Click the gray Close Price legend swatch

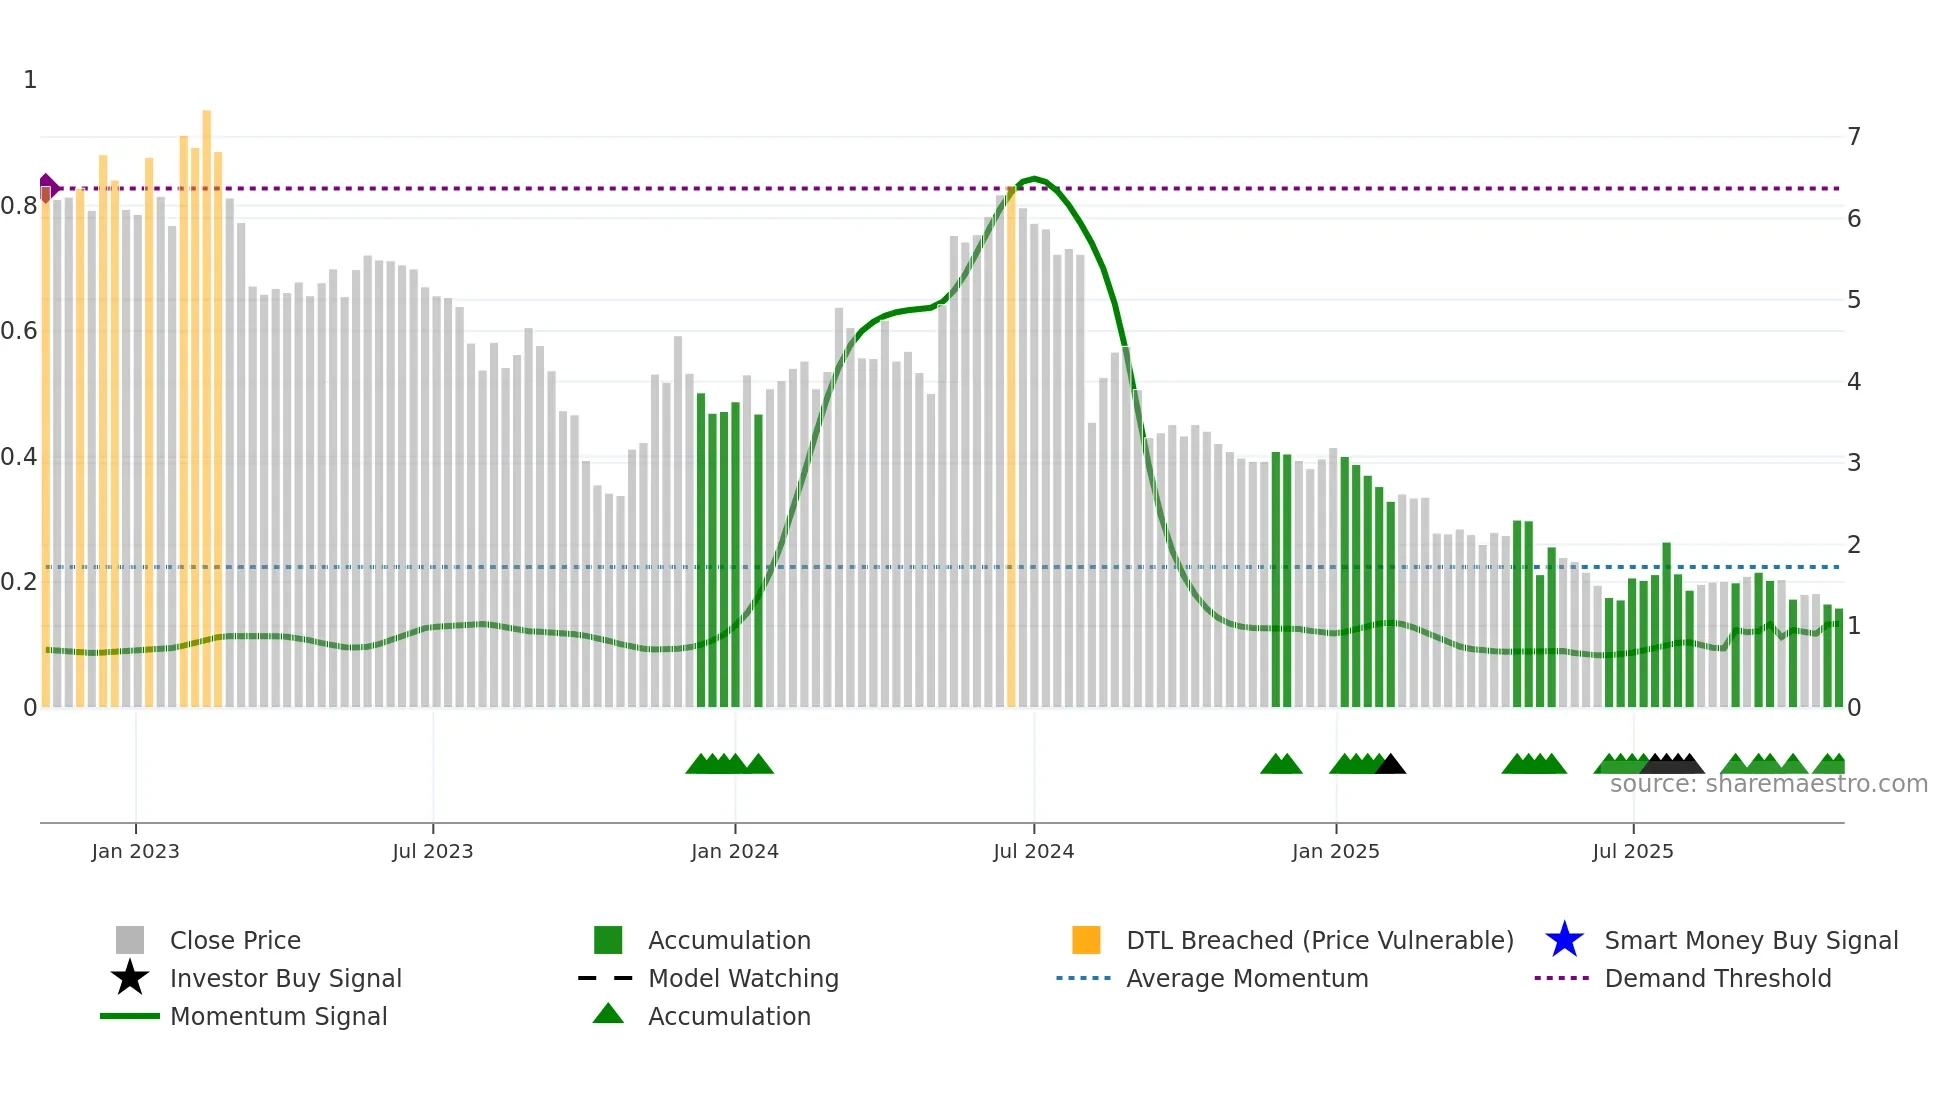(130, 940)
